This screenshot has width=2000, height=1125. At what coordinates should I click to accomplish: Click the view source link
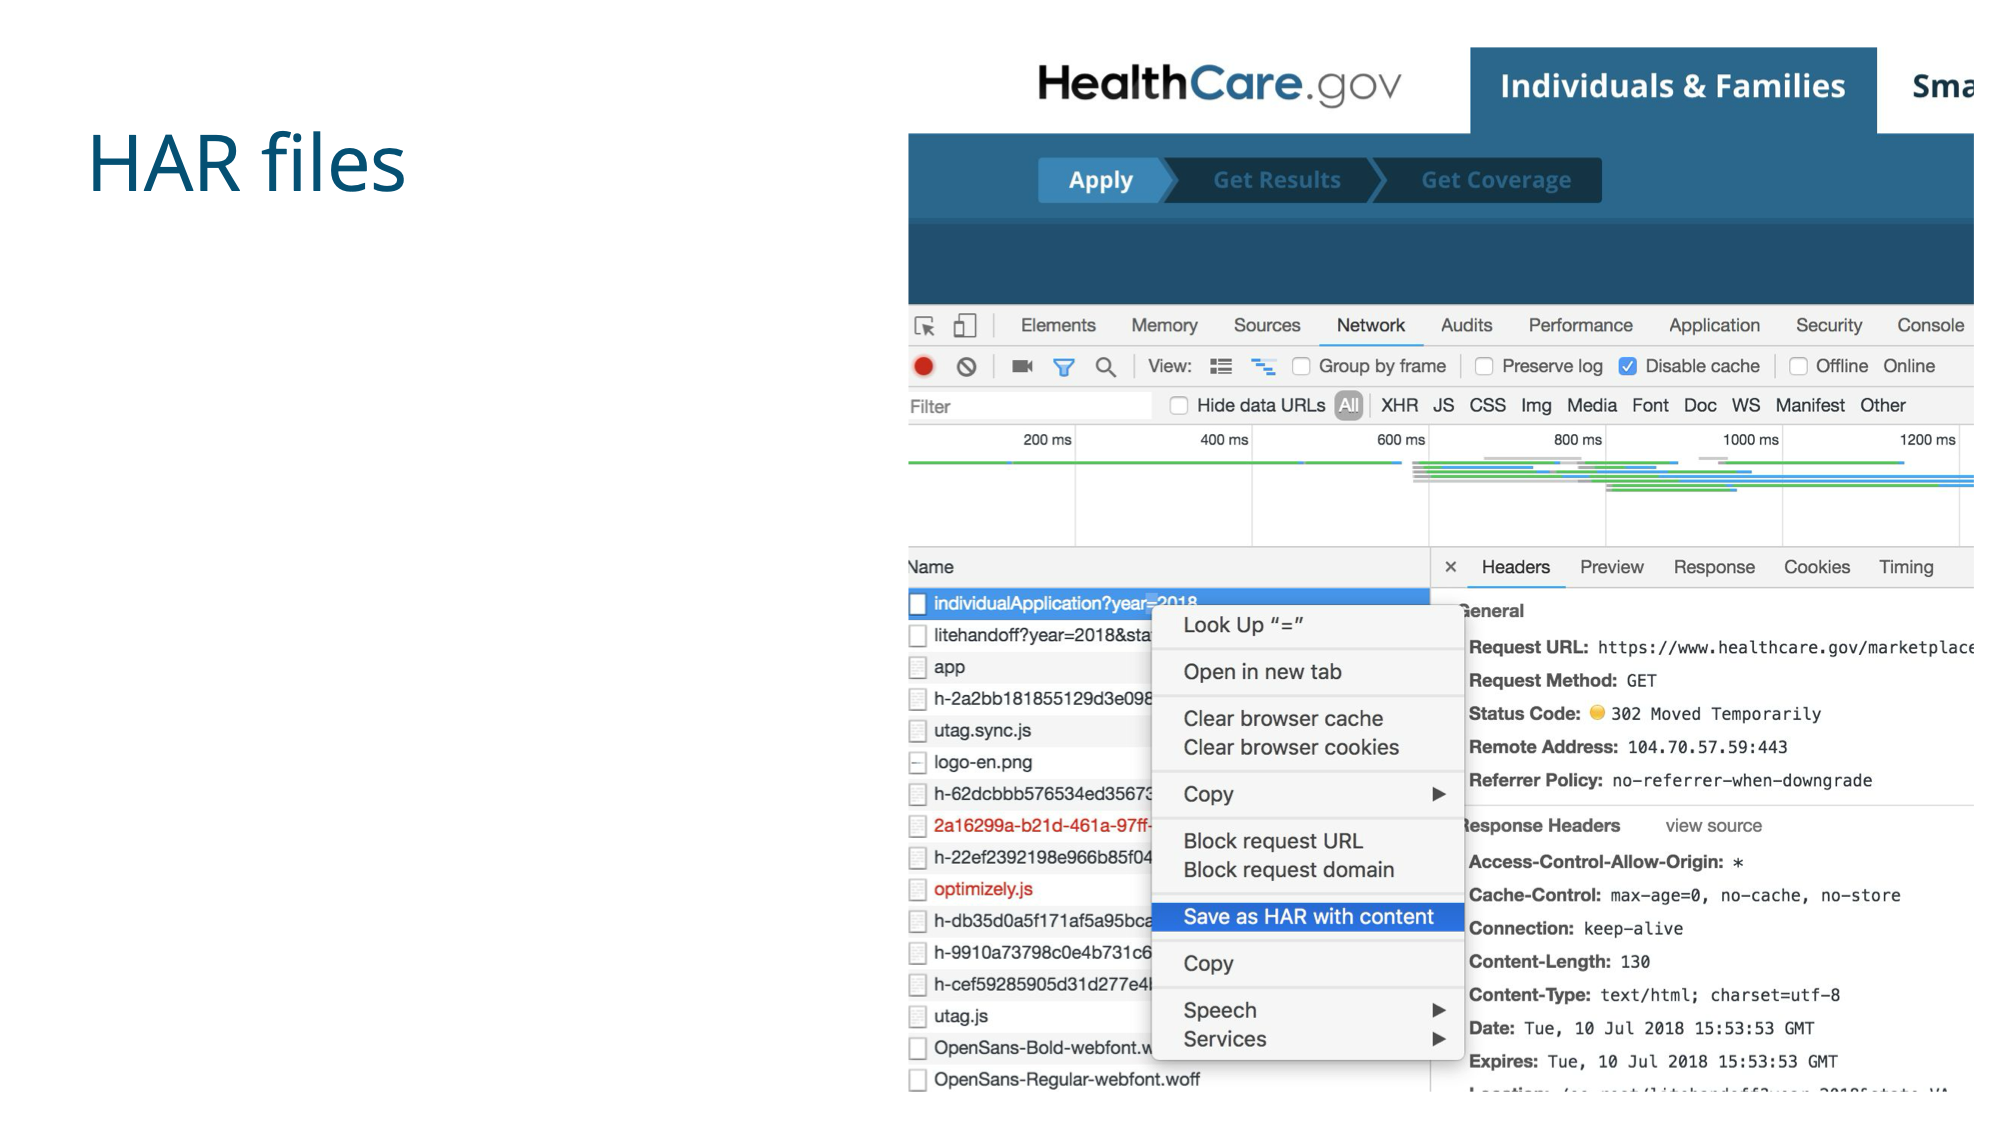(x=1713, y=826)
